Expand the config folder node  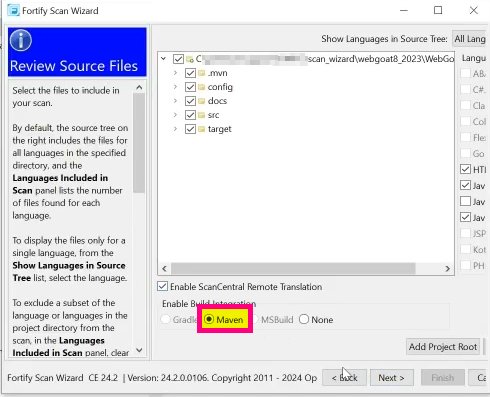175,87
